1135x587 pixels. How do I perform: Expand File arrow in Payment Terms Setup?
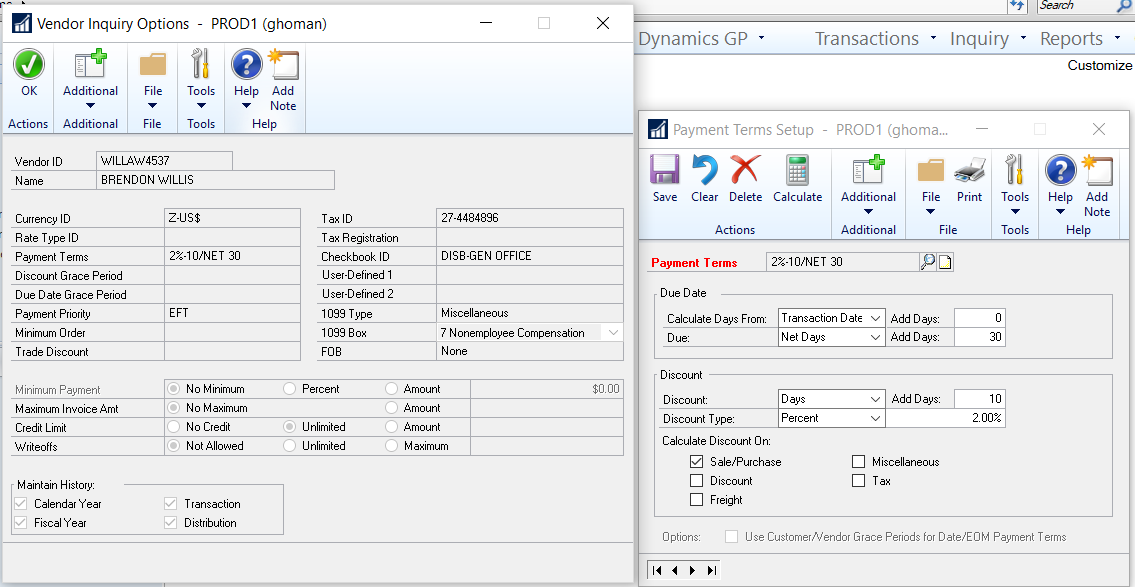pos(931,211)
